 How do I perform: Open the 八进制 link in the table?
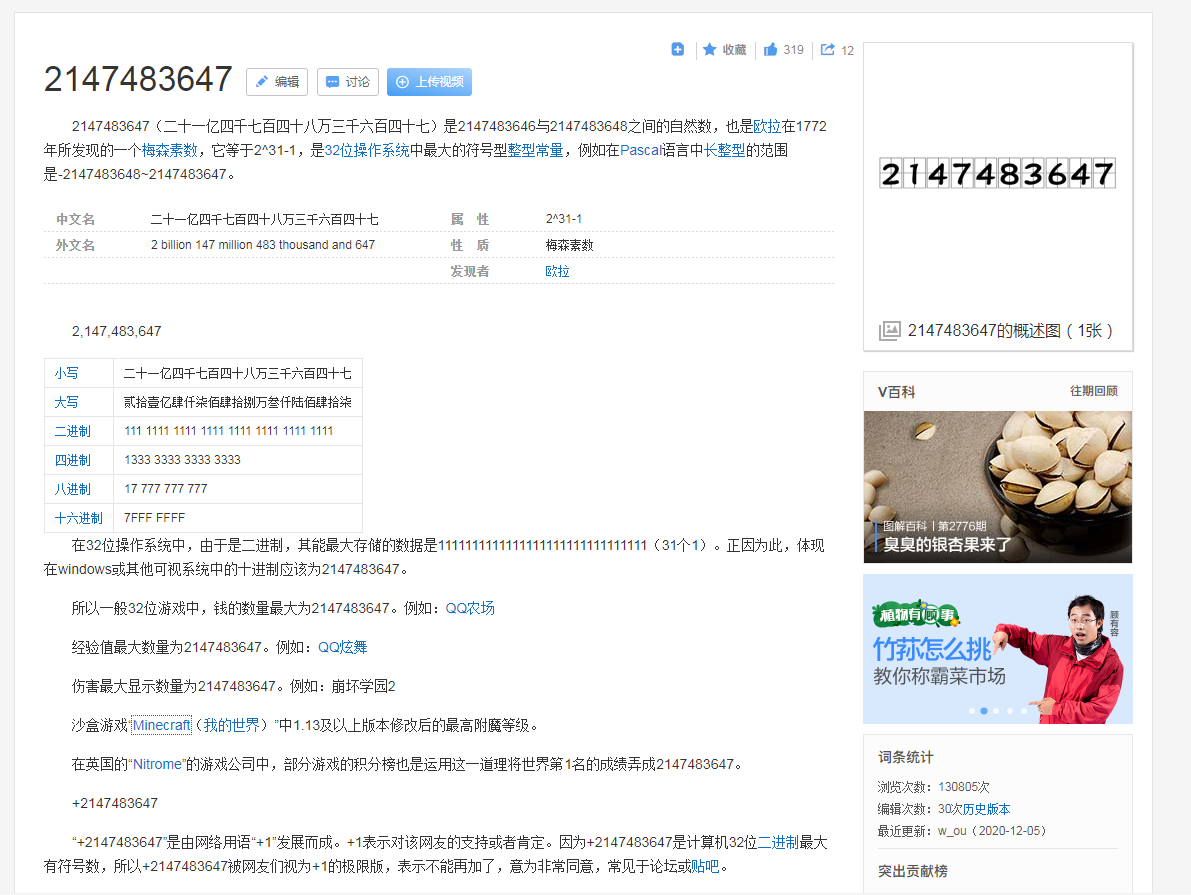72,489
